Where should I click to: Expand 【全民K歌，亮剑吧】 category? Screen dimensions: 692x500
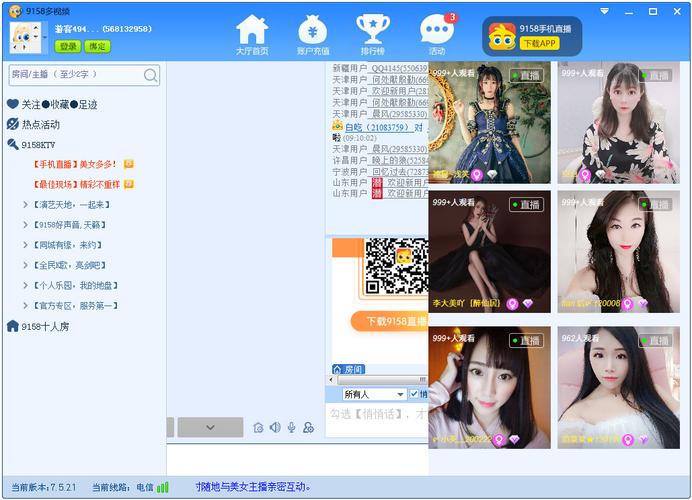[x=25, y=265]
